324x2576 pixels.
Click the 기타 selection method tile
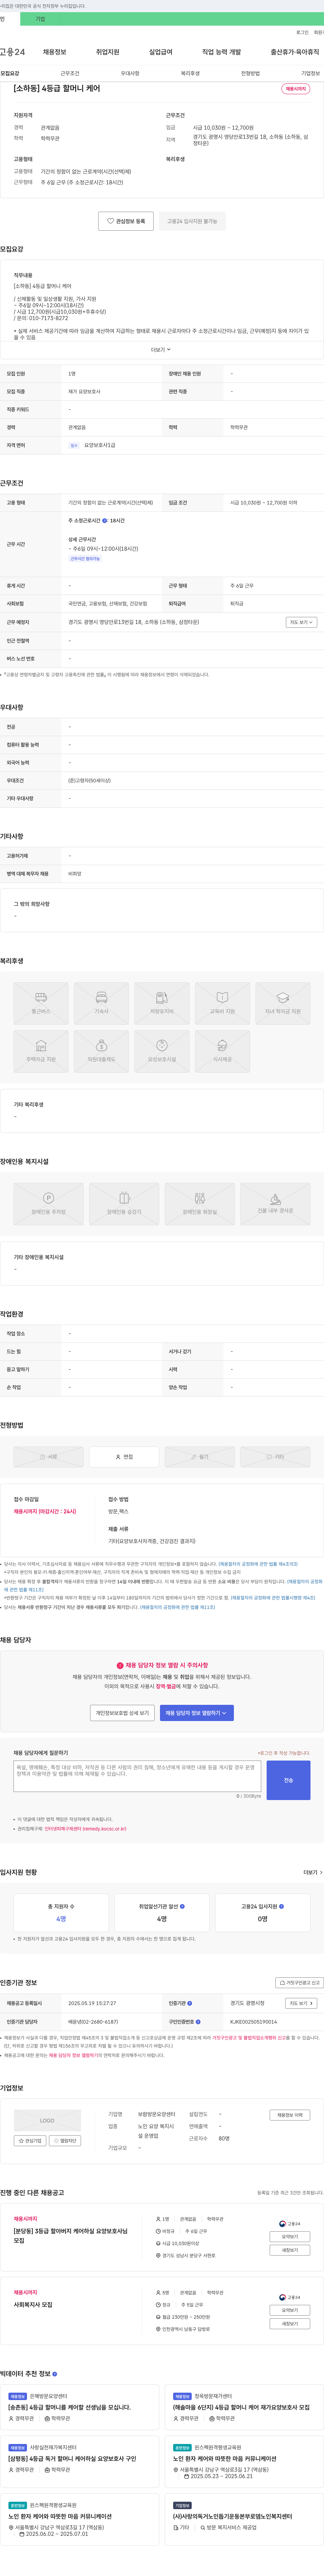click(x=275, y=1457)
